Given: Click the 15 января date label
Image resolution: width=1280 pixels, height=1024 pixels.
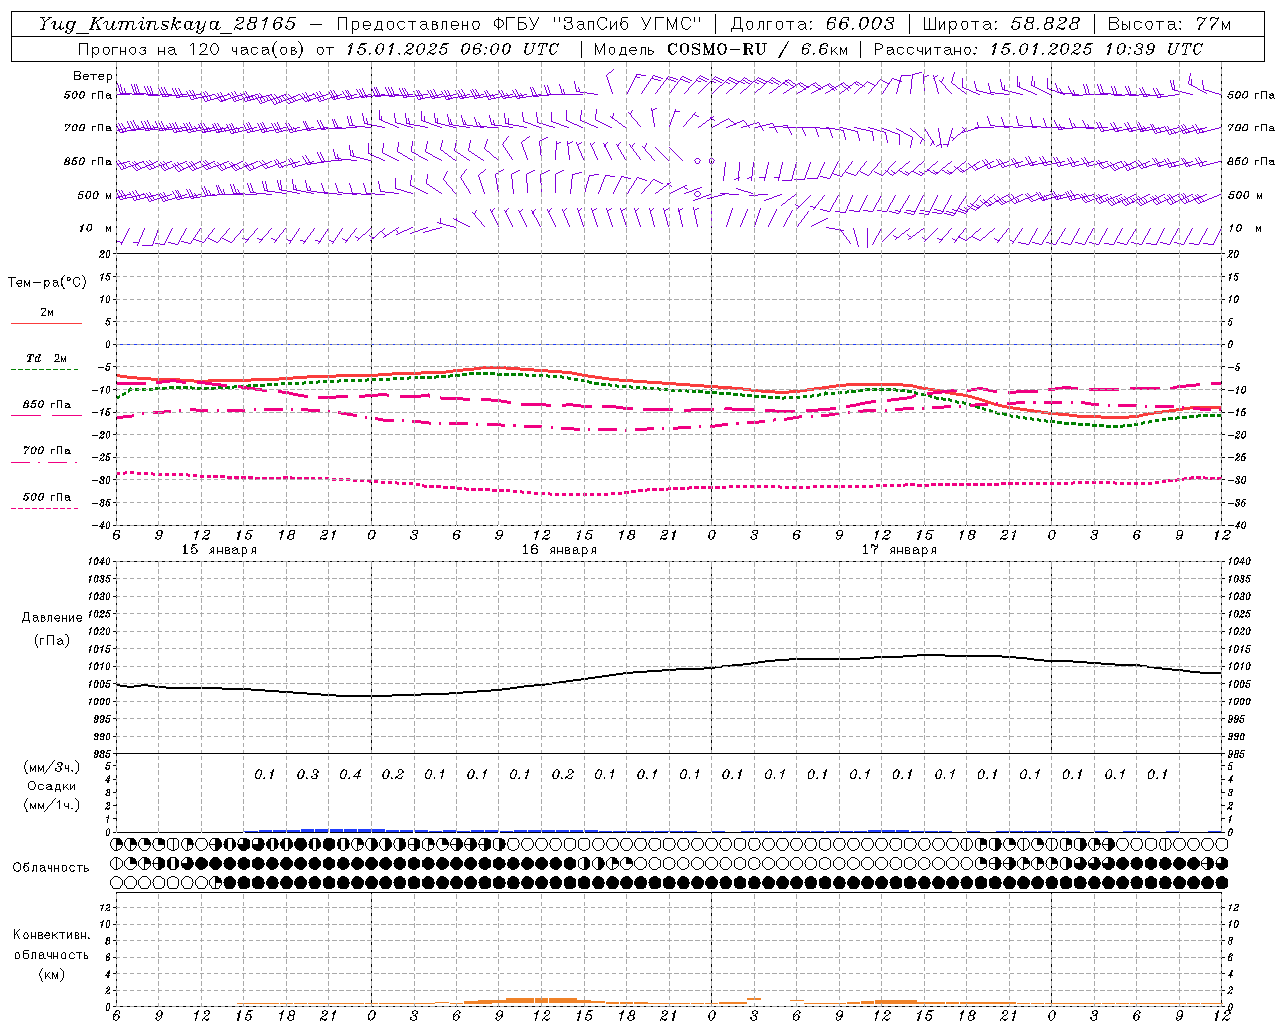Looking at the screenshot, I should click(x=219, y=550).
